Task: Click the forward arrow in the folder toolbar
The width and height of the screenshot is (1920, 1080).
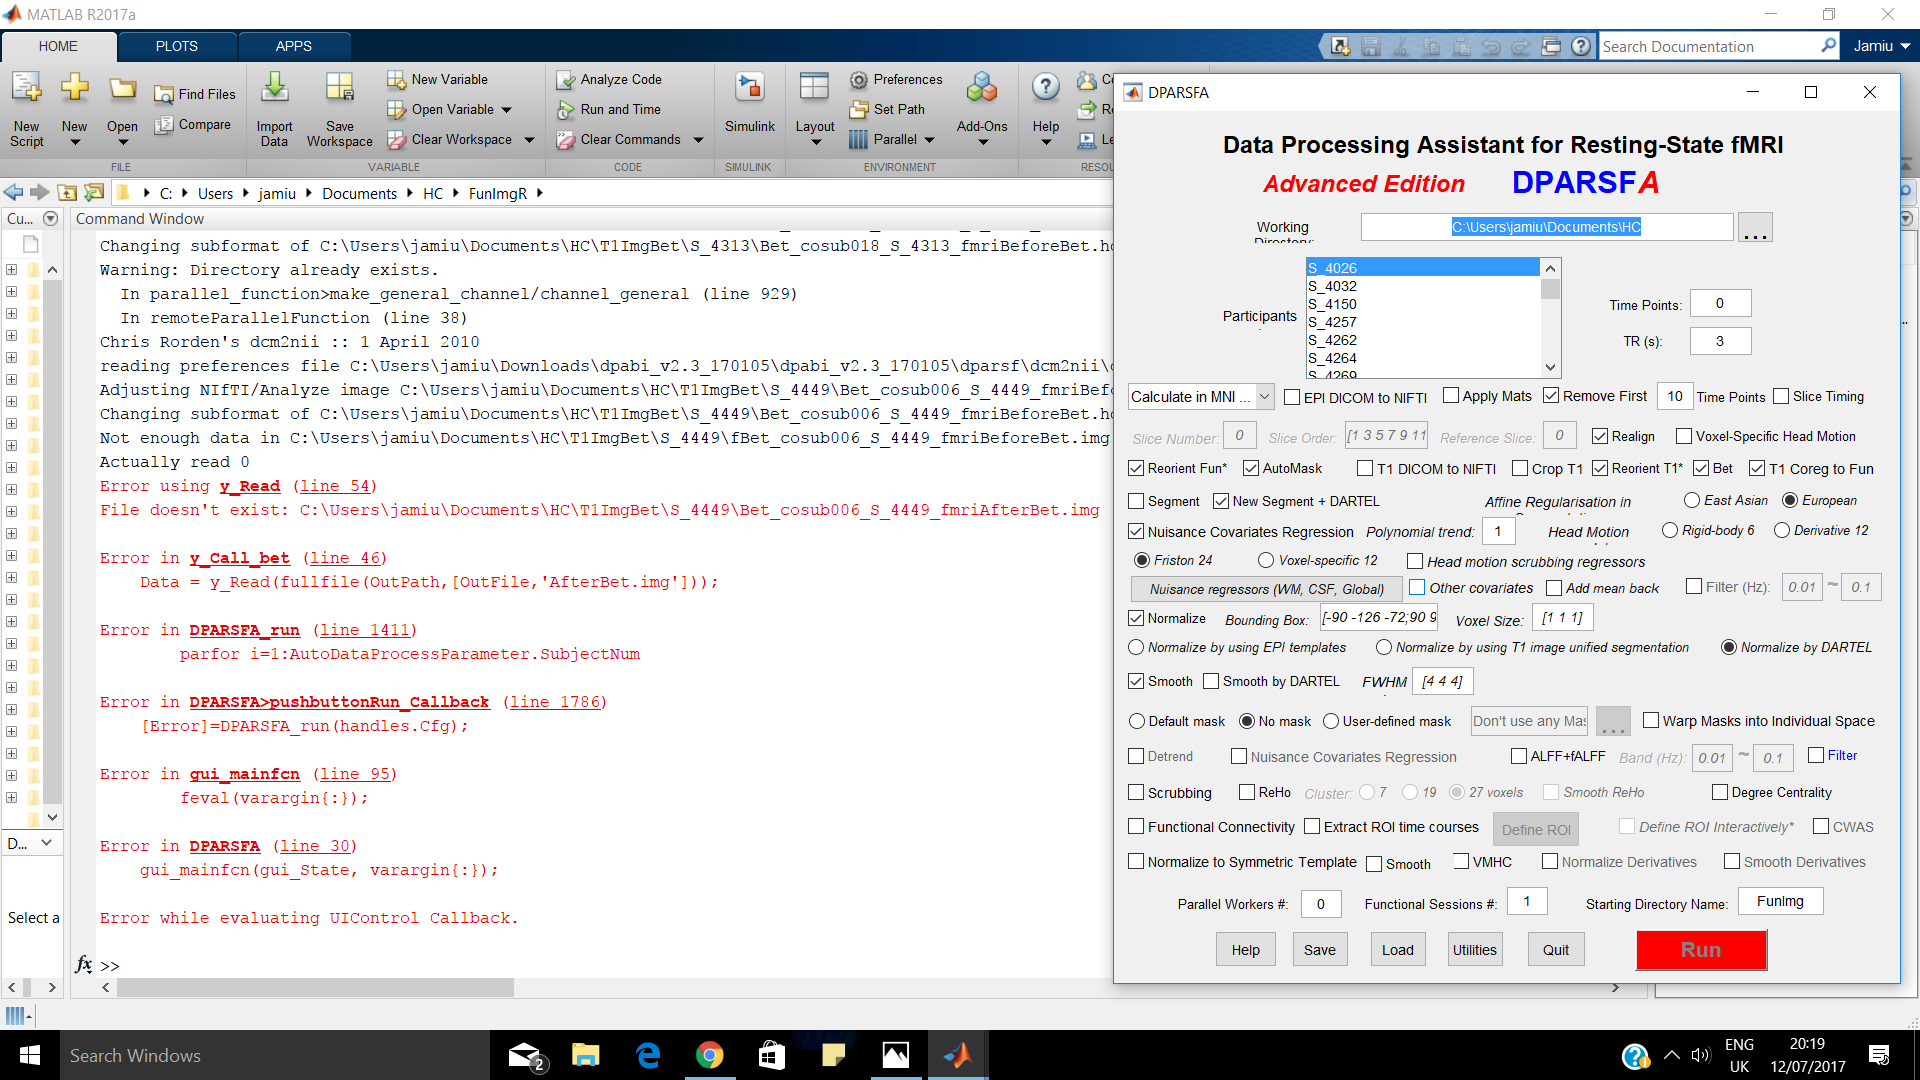Action: 39,192
